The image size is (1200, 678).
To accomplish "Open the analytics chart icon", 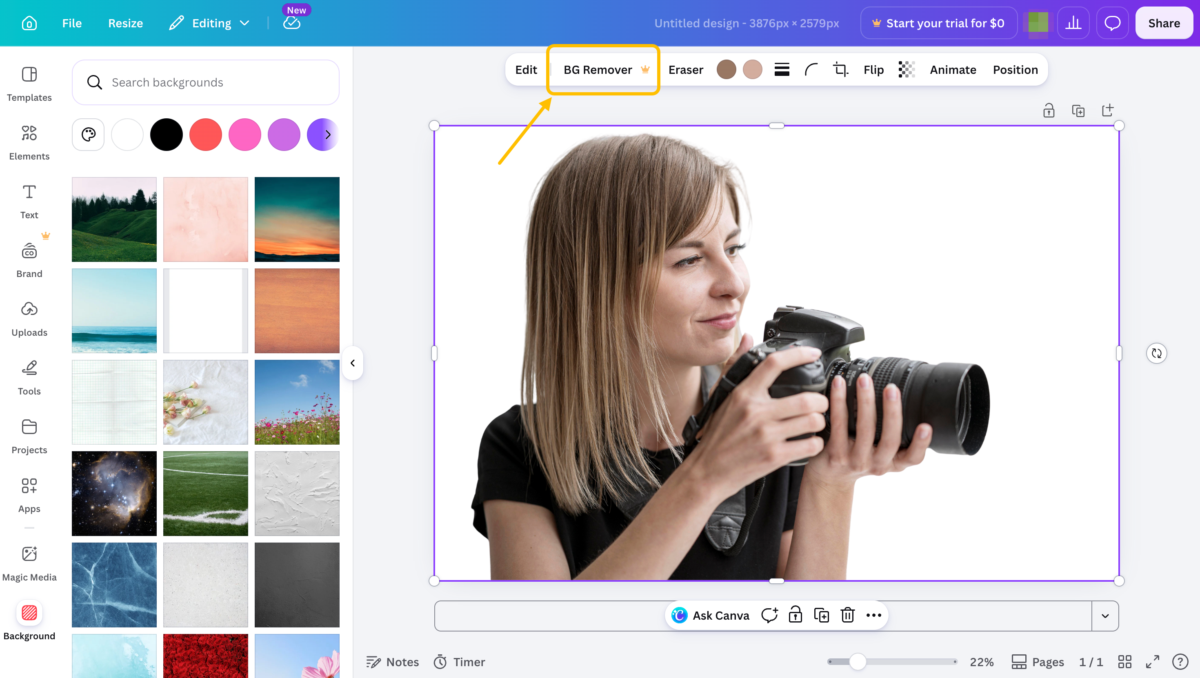I will pyautogui.click(x=1074, y=23).
